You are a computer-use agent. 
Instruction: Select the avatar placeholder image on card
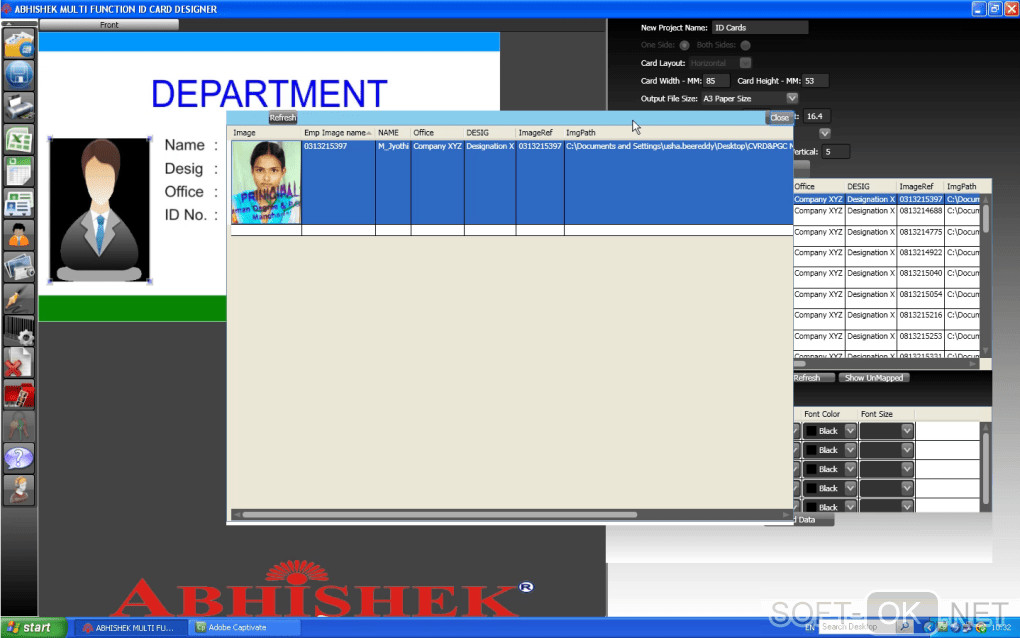pos(100,210)
